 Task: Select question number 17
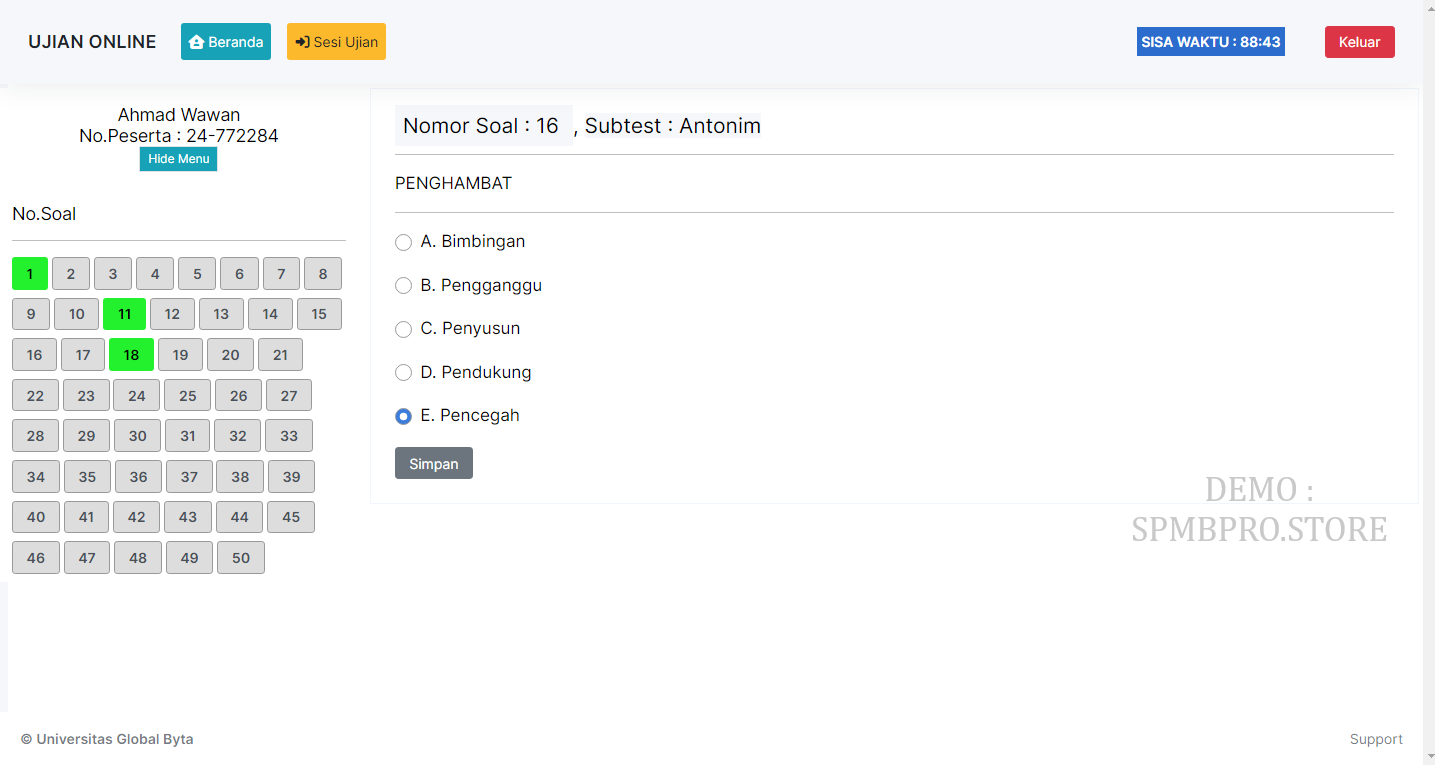(x=83, y=355)
